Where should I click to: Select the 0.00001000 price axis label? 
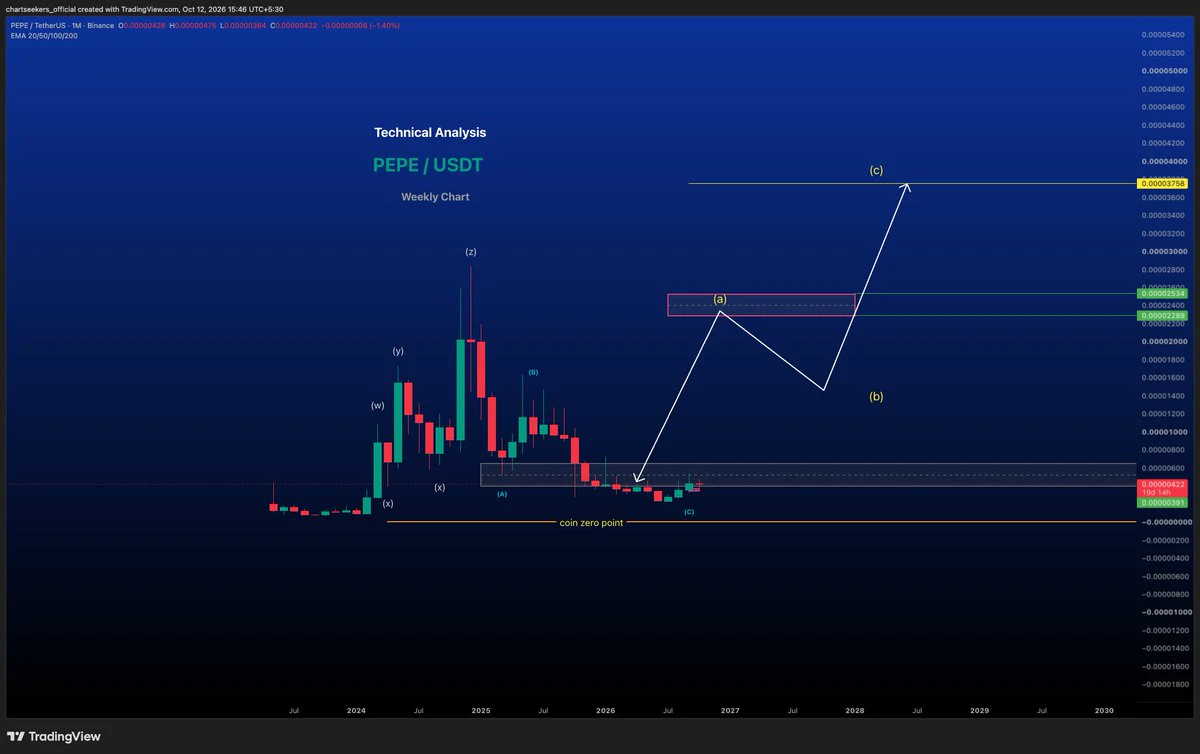coord(1166,432)
